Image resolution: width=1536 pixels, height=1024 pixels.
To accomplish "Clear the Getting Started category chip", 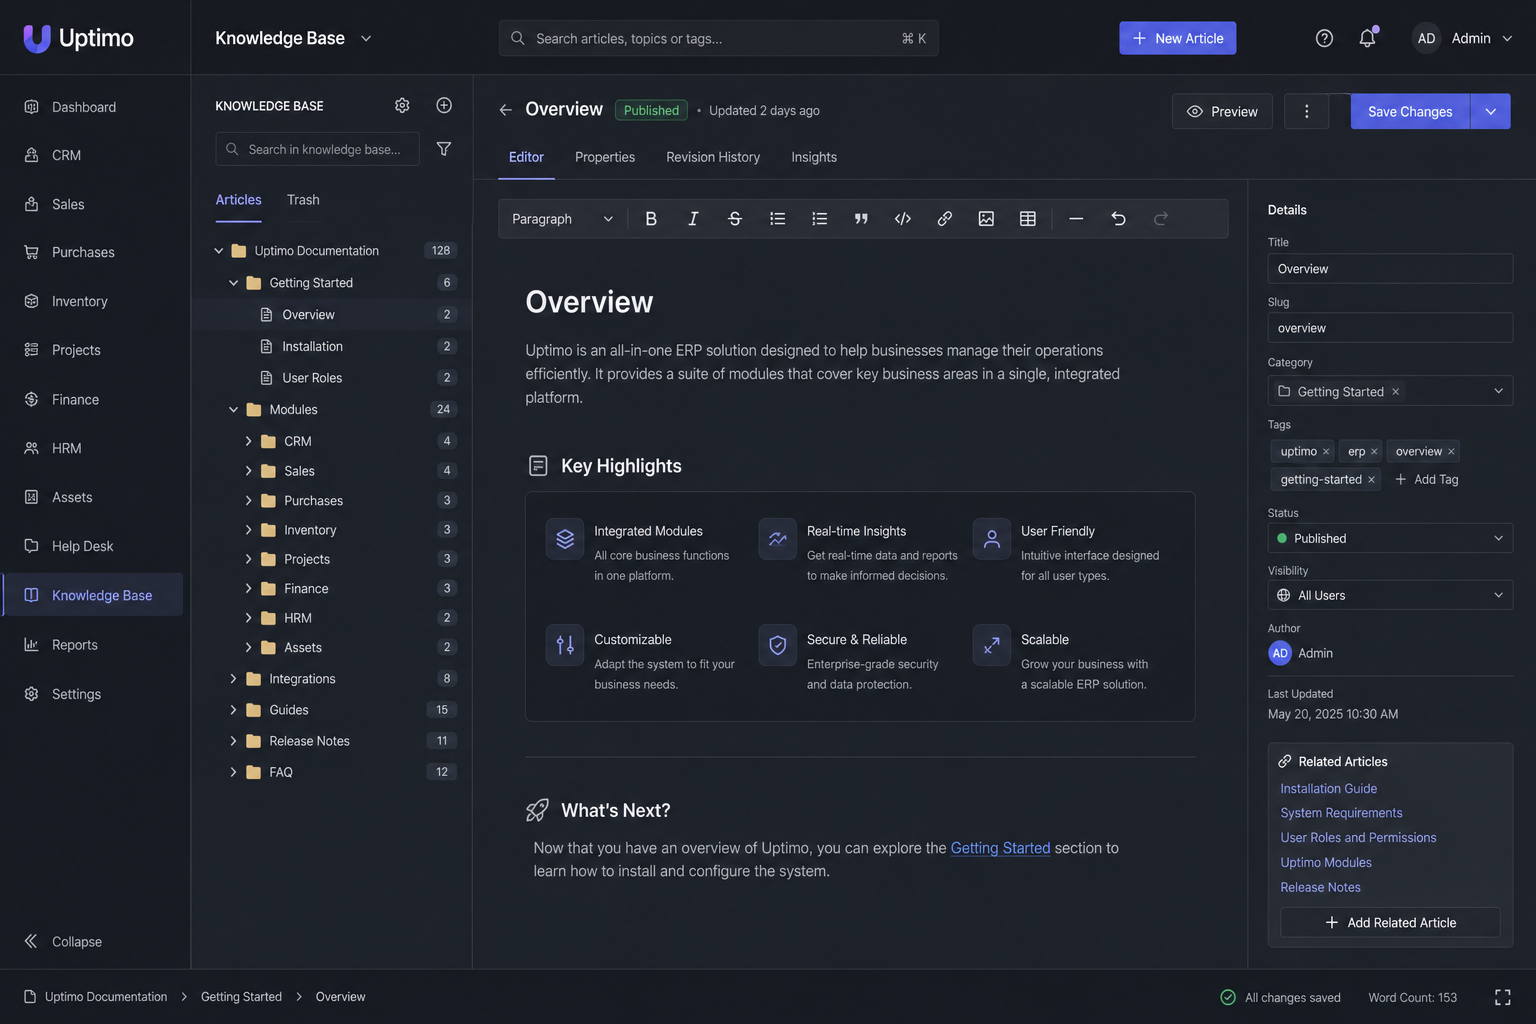I will [x=1395, y=392].
